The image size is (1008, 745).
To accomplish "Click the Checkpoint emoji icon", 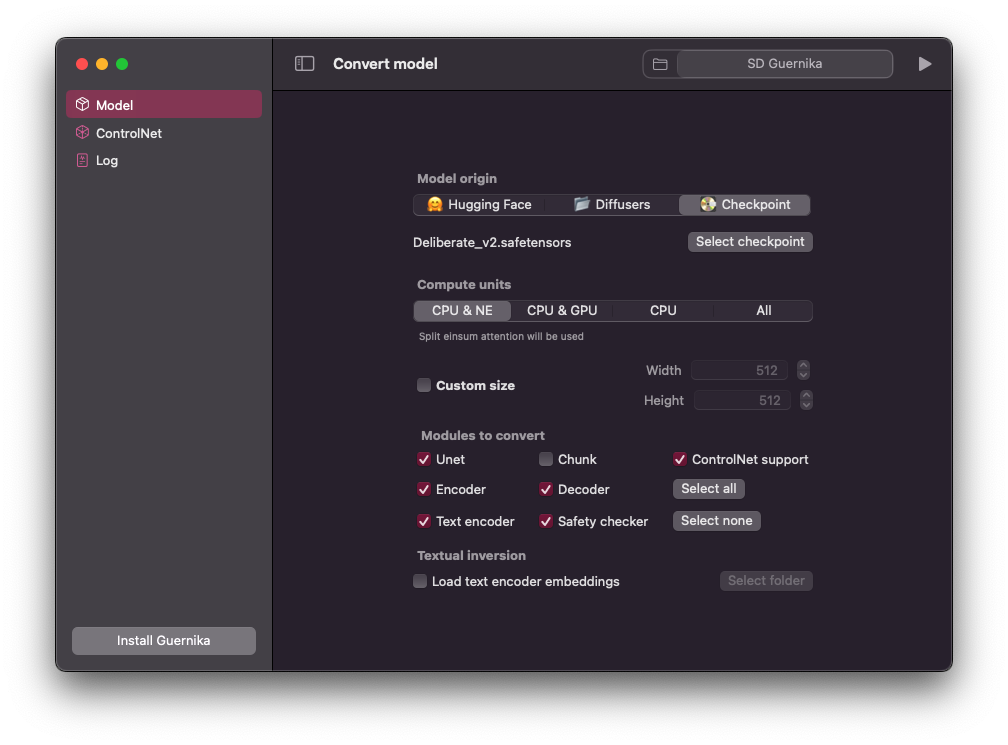I will 706,204.
